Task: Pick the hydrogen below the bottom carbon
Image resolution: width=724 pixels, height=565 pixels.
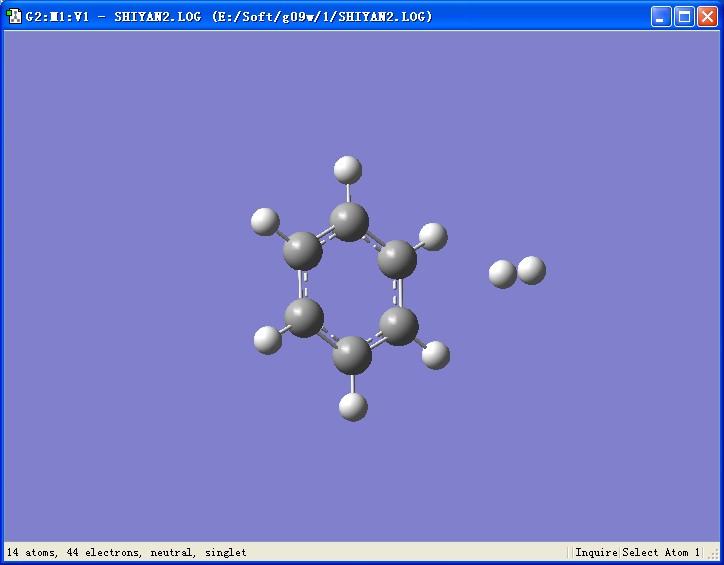Action: [353, 407]
